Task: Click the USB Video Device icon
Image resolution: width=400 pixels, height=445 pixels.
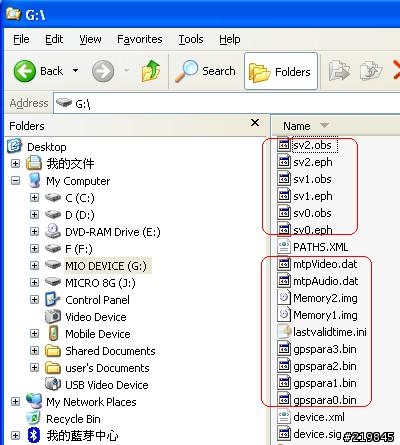Action: tap(53, 384)
